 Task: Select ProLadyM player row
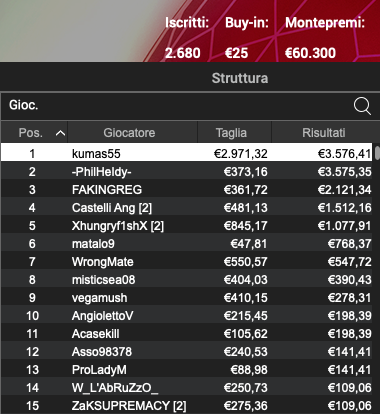(187, 370)
